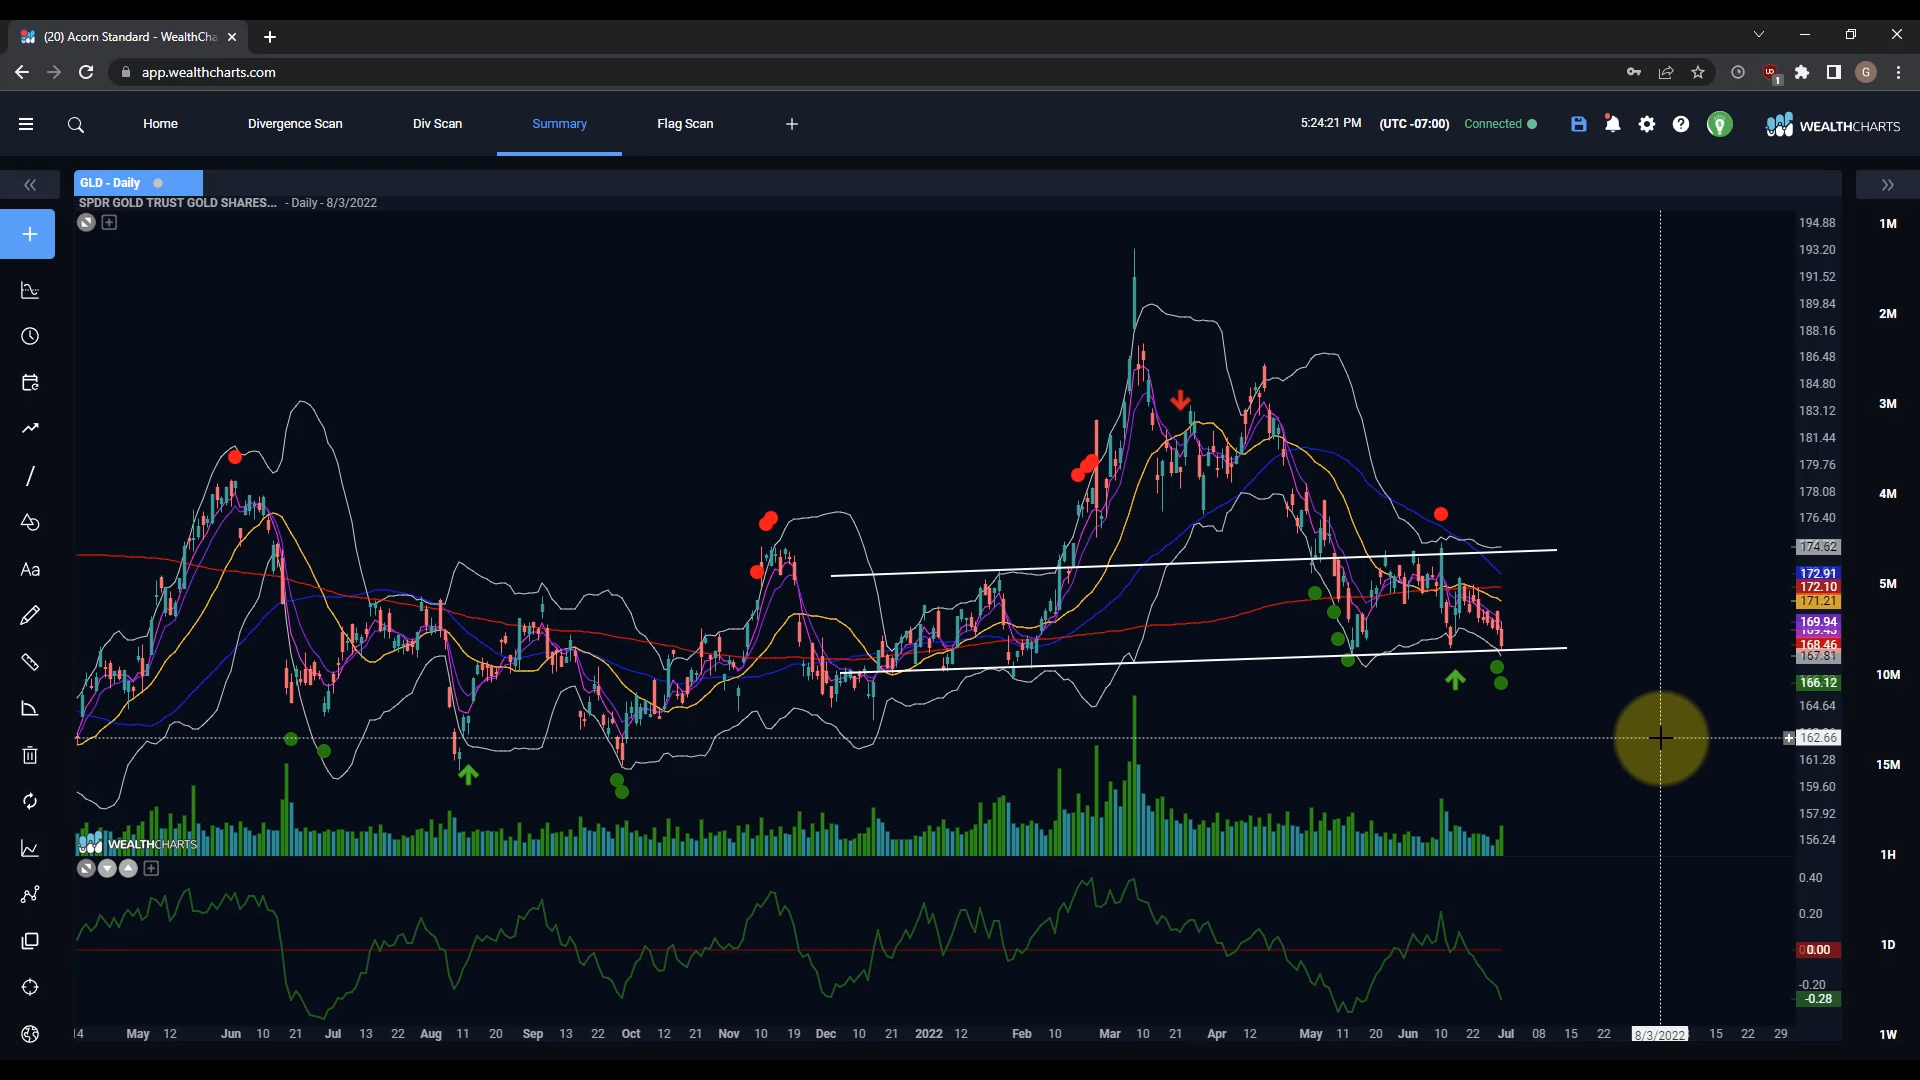Set the 5M timeframe
Screen dimensions: 1920x1080
click(1888, 584)
